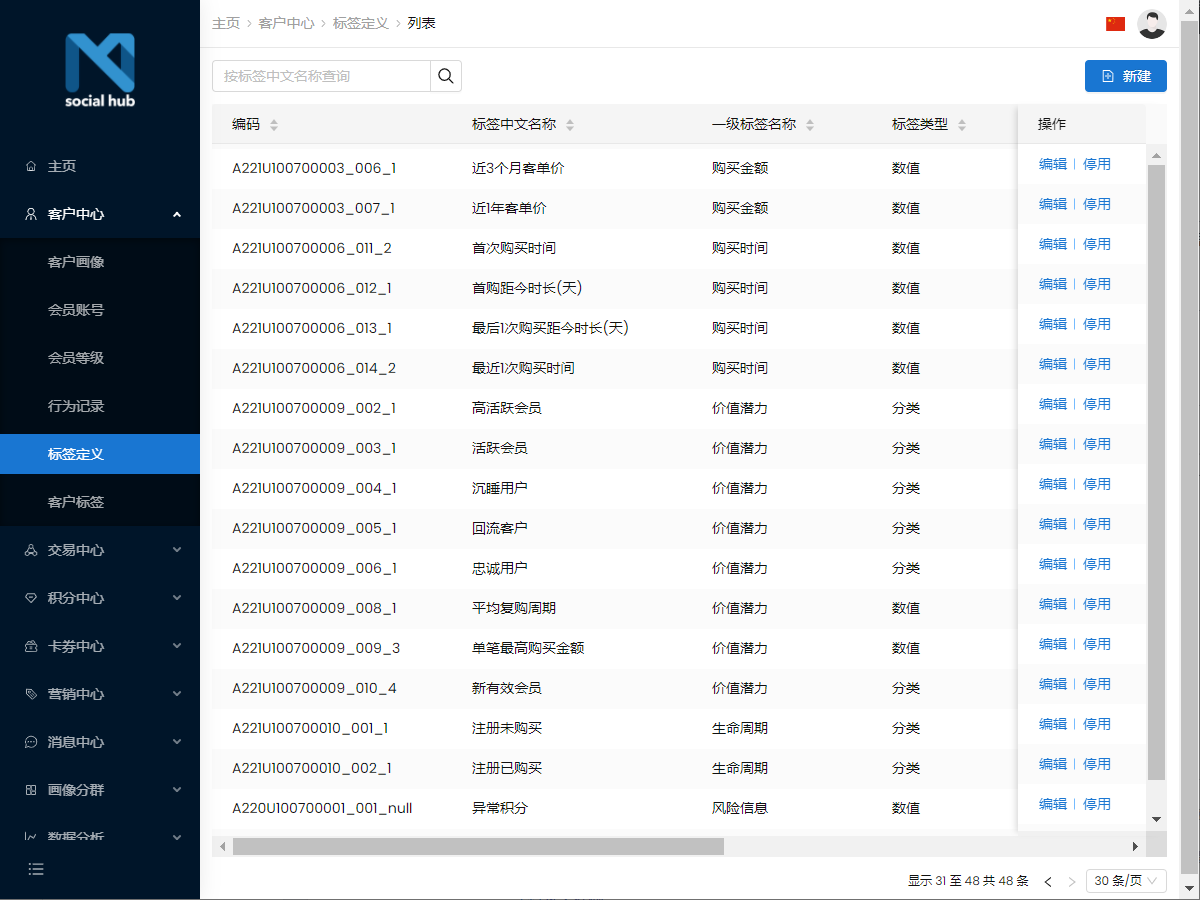Image resolution: width=1200 pixels, height=900 pixels.
Task: Open the 30 条/页 page size dropdown
Action: 1126,881
